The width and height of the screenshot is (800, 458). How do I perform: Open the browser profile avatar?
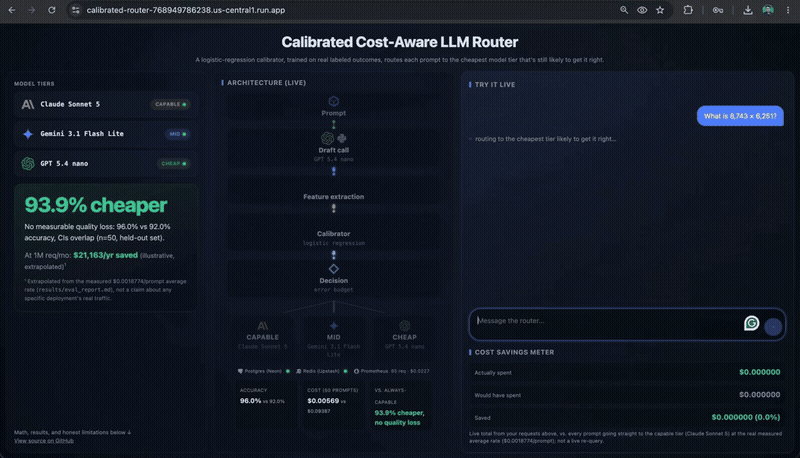point(768,10)
